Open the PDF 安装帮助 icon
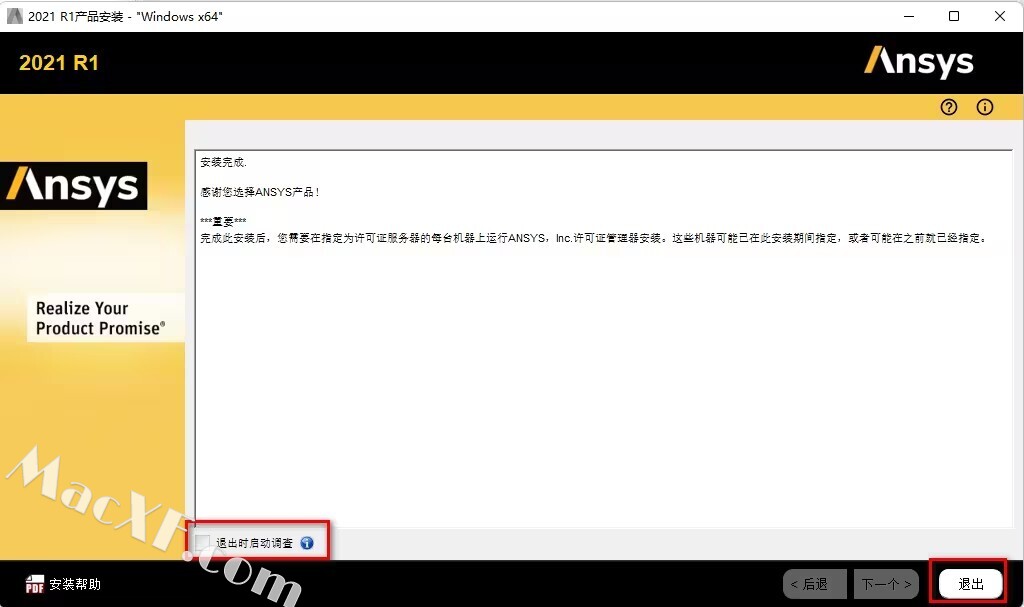This screenshot has width=1024, height=607. tap(35, 584)
